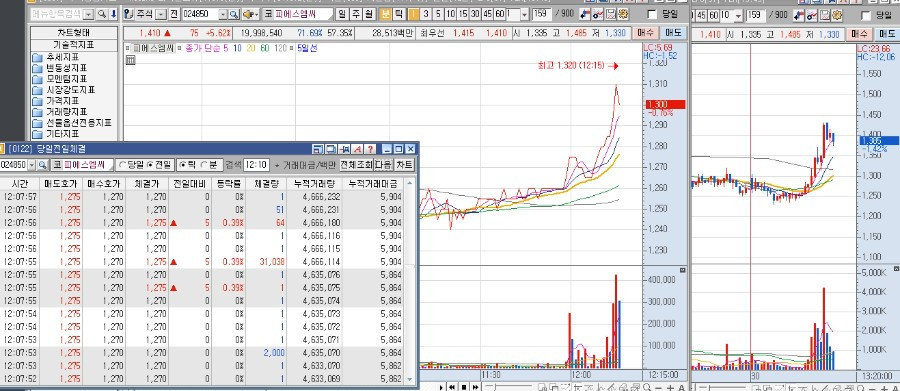Viewport: 900px width, 391px height.
Task: Click the red A font icon in title bar
Action: coord(358,149)
